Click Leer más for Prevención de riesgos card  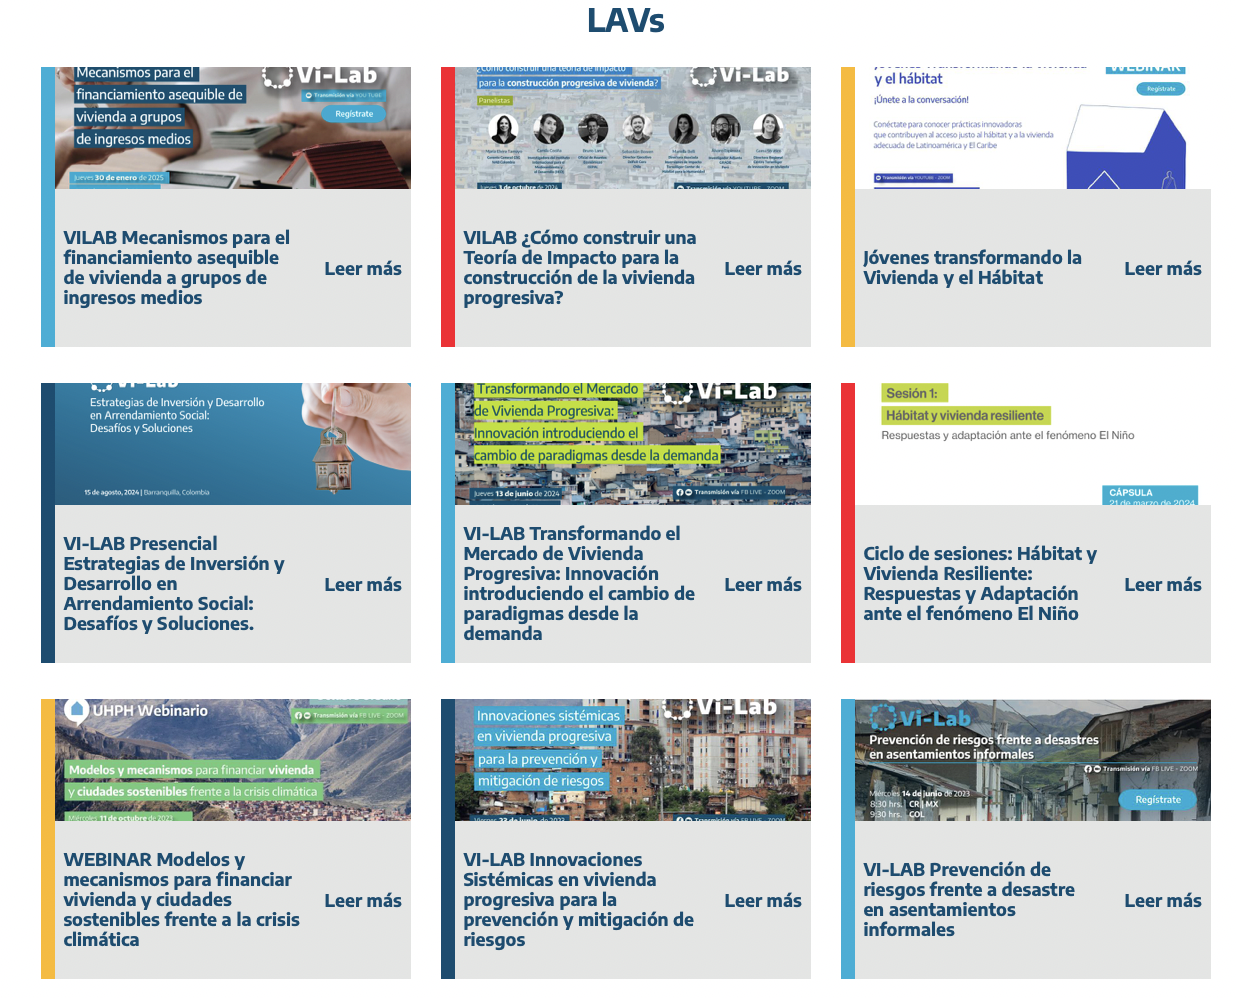coord(1162,901)
